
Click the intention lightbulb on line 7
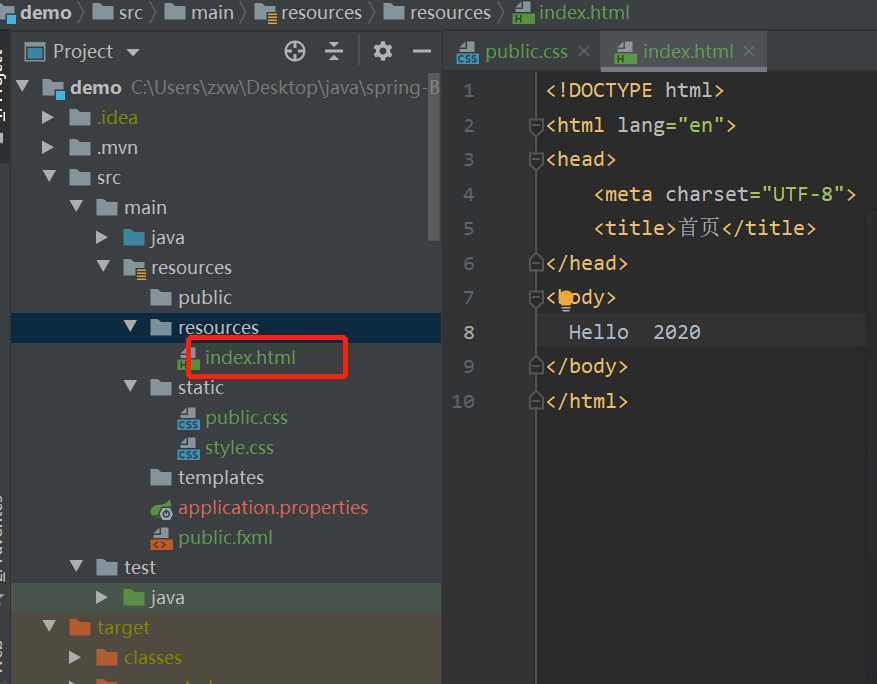click(565, 300)
